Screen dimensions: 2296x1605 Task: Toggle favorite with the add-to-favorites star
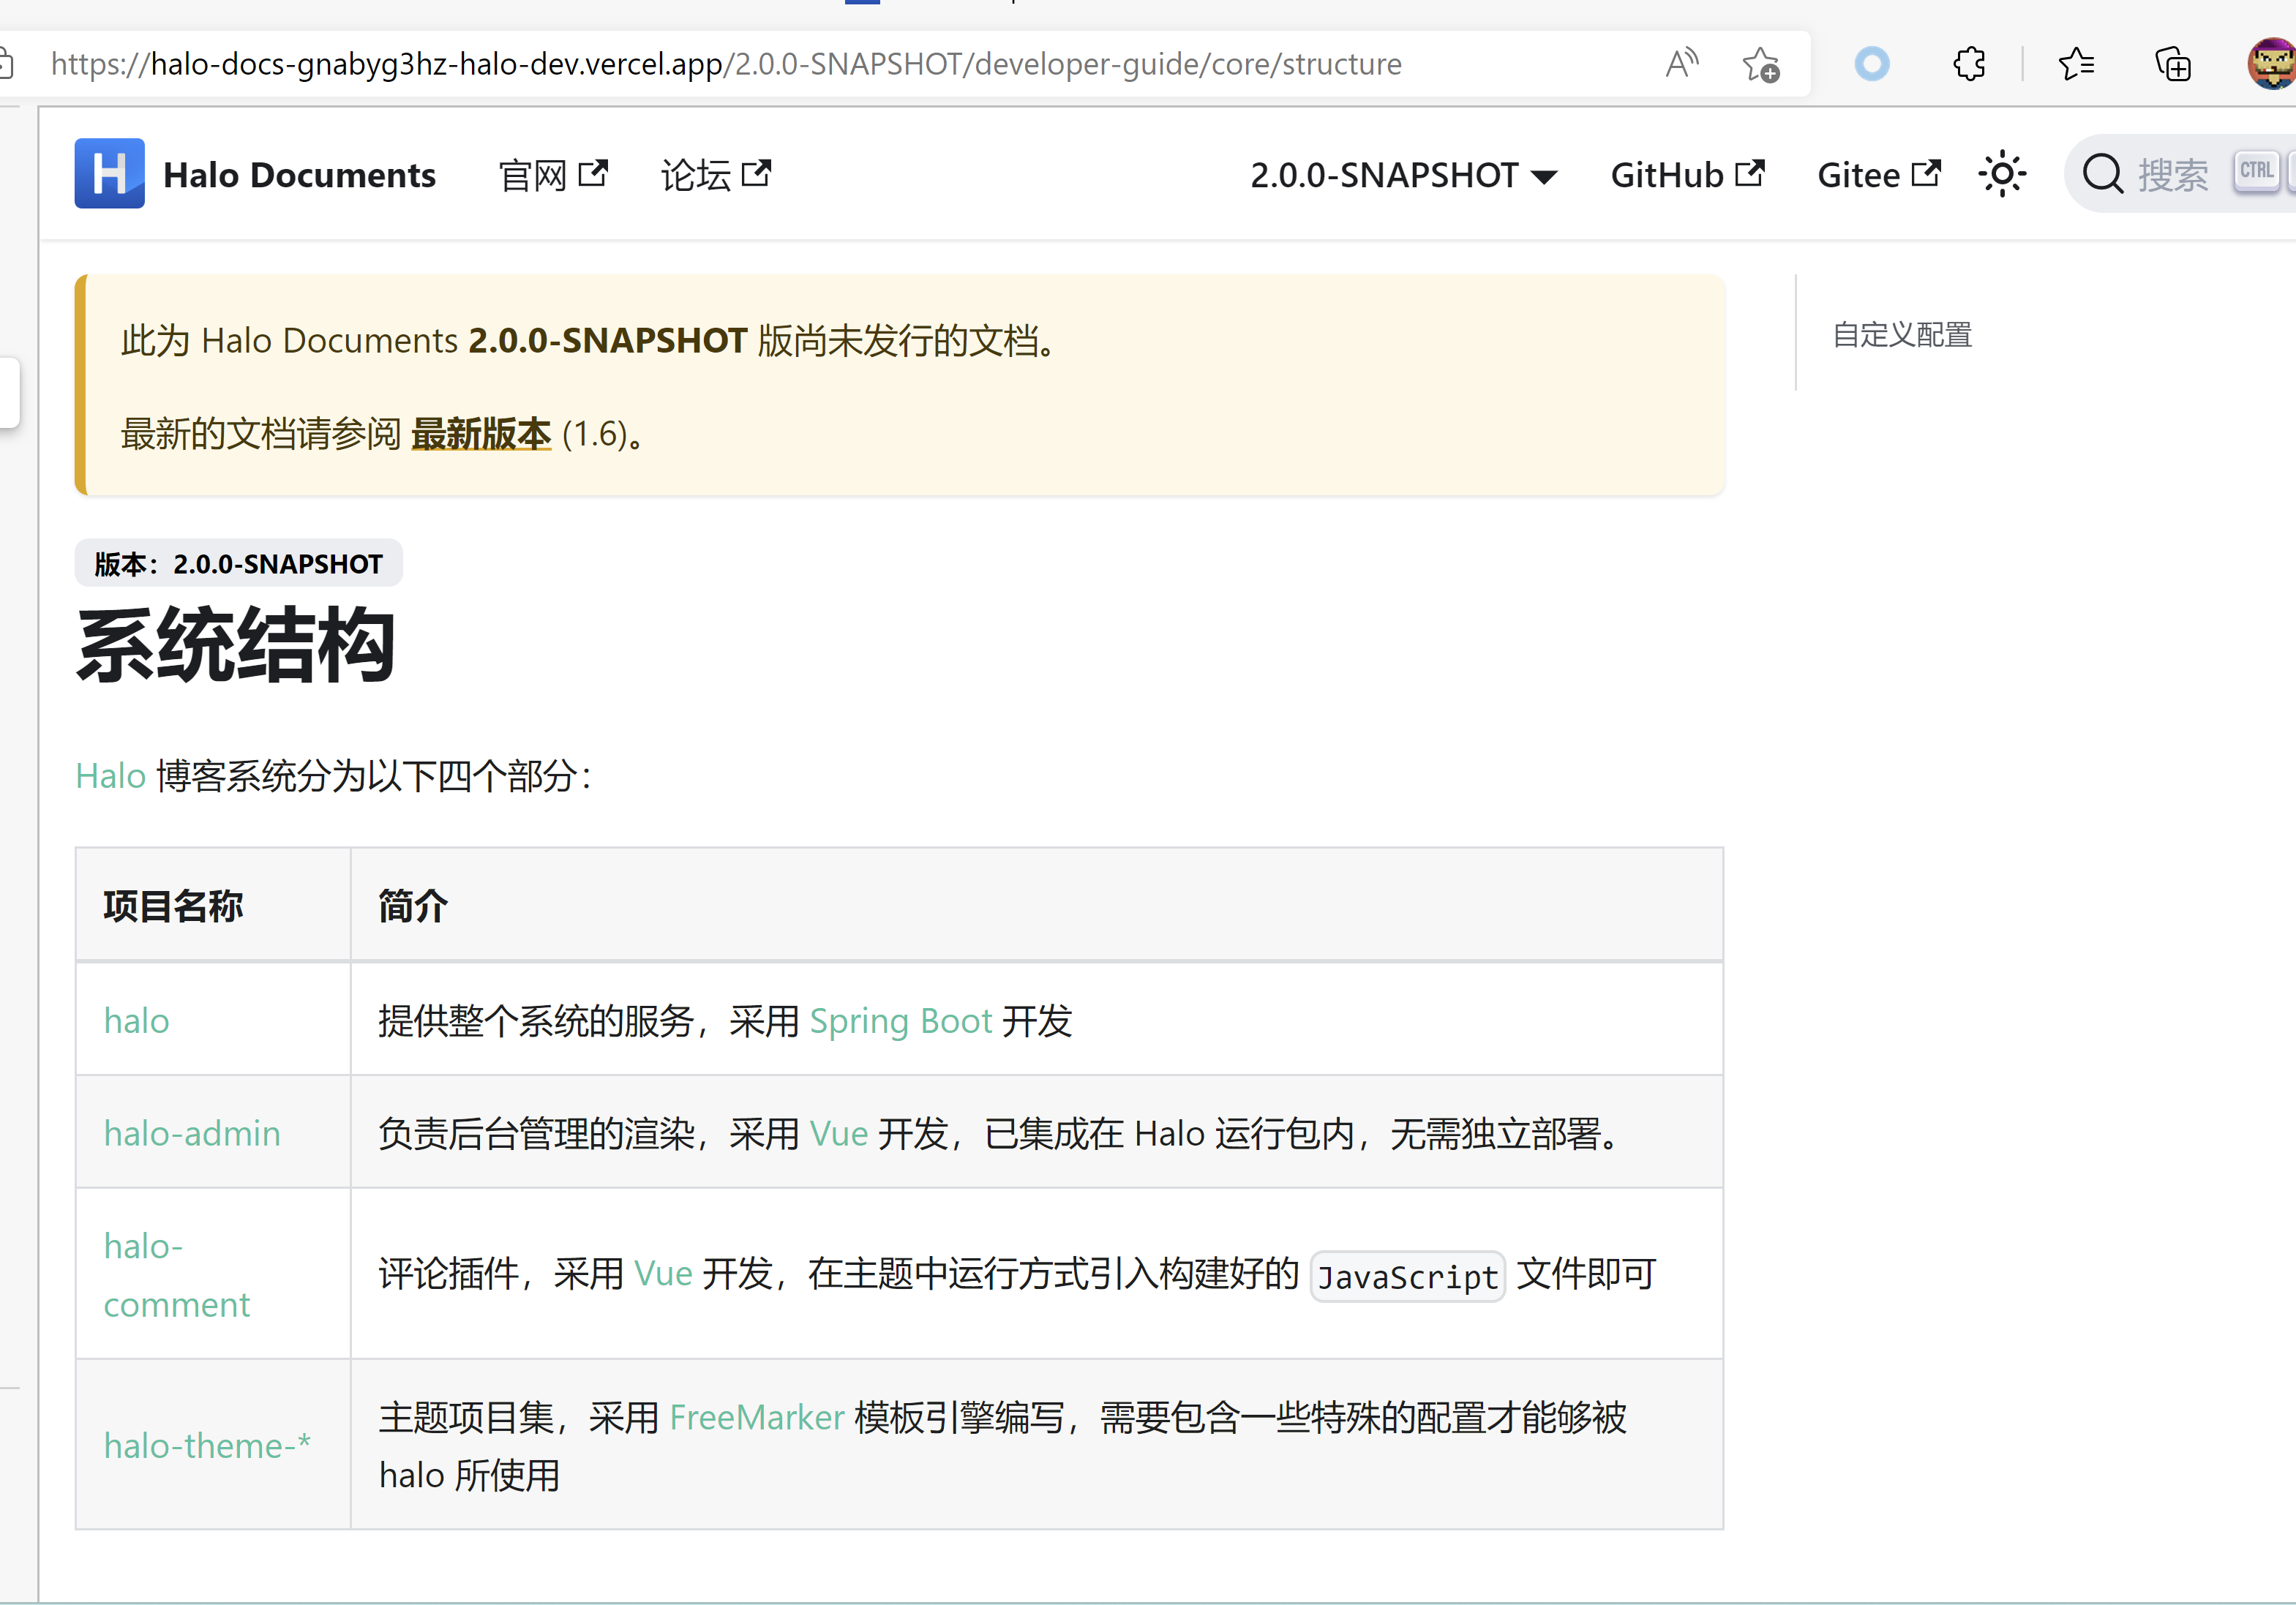[x=1760, y=63]
